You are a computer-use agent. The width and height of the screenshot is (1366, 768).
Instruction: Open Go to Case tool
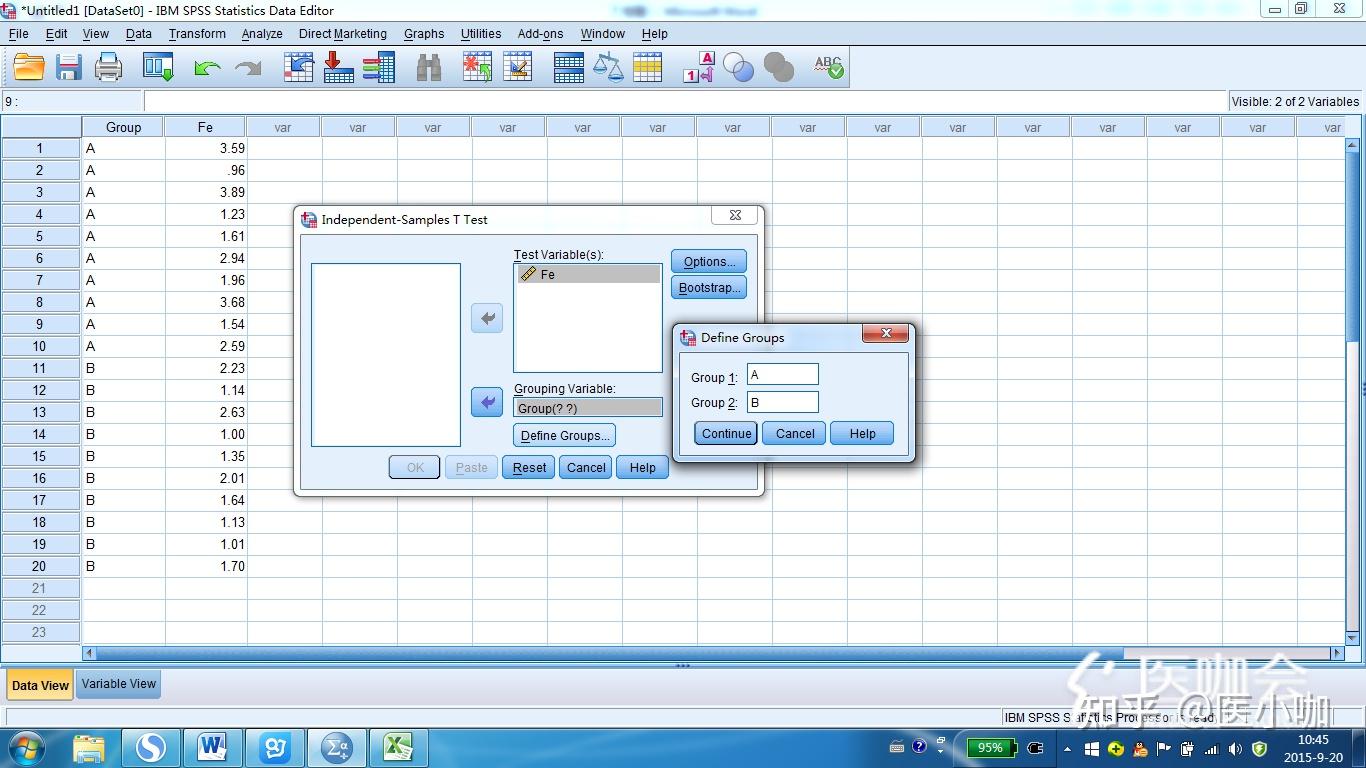click(x=299, y=67)
